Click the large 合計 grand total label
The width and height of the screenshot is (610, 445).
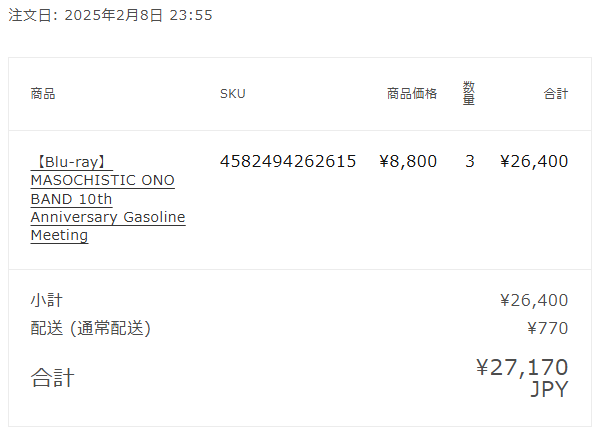pyautogui.click(x=53, y=378)
